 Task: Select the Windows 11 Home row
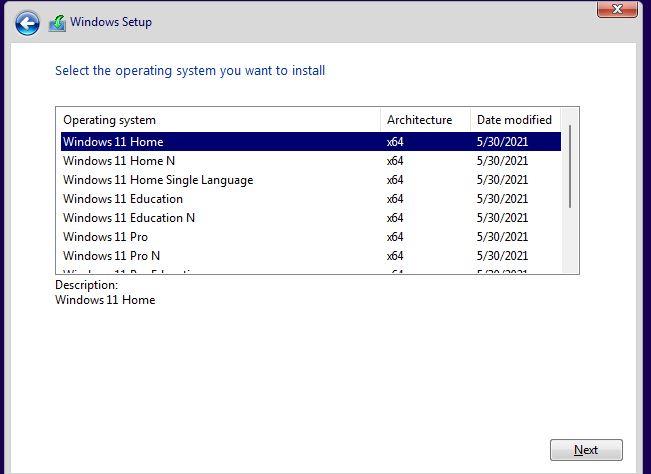(311, 142)
